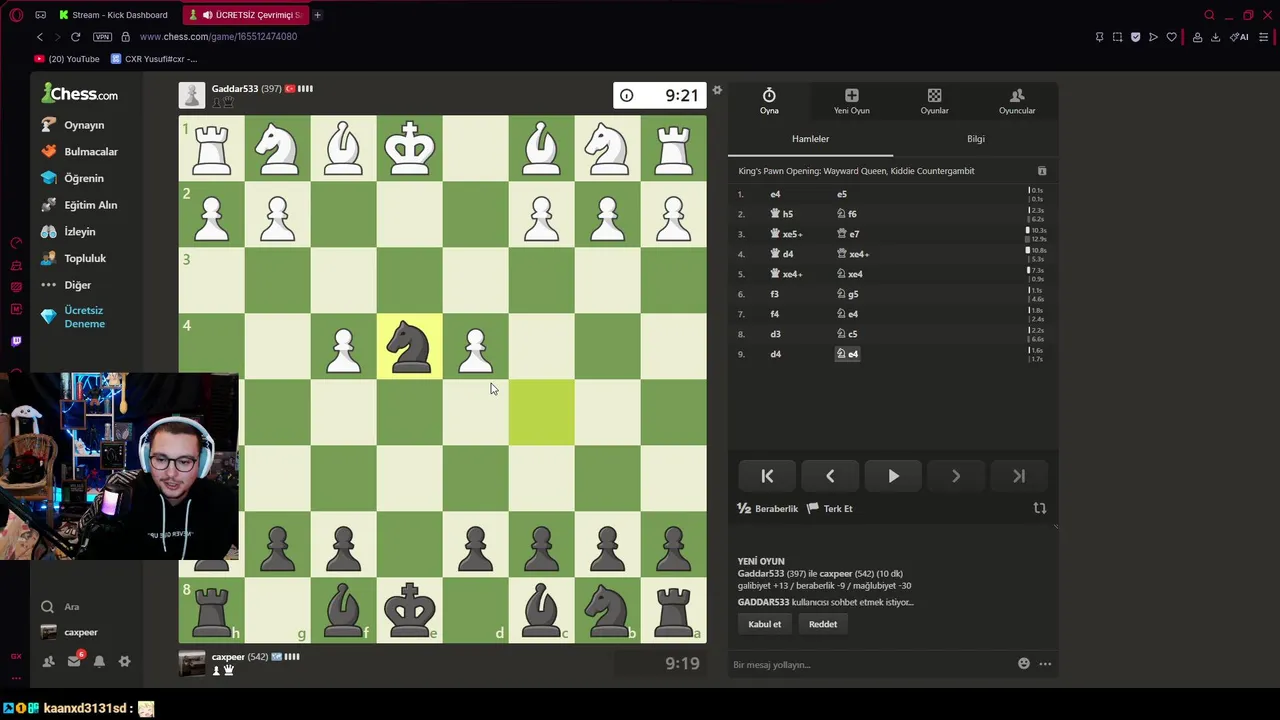
Task: Select the Oyunlar tab
Action: [934, 100]
